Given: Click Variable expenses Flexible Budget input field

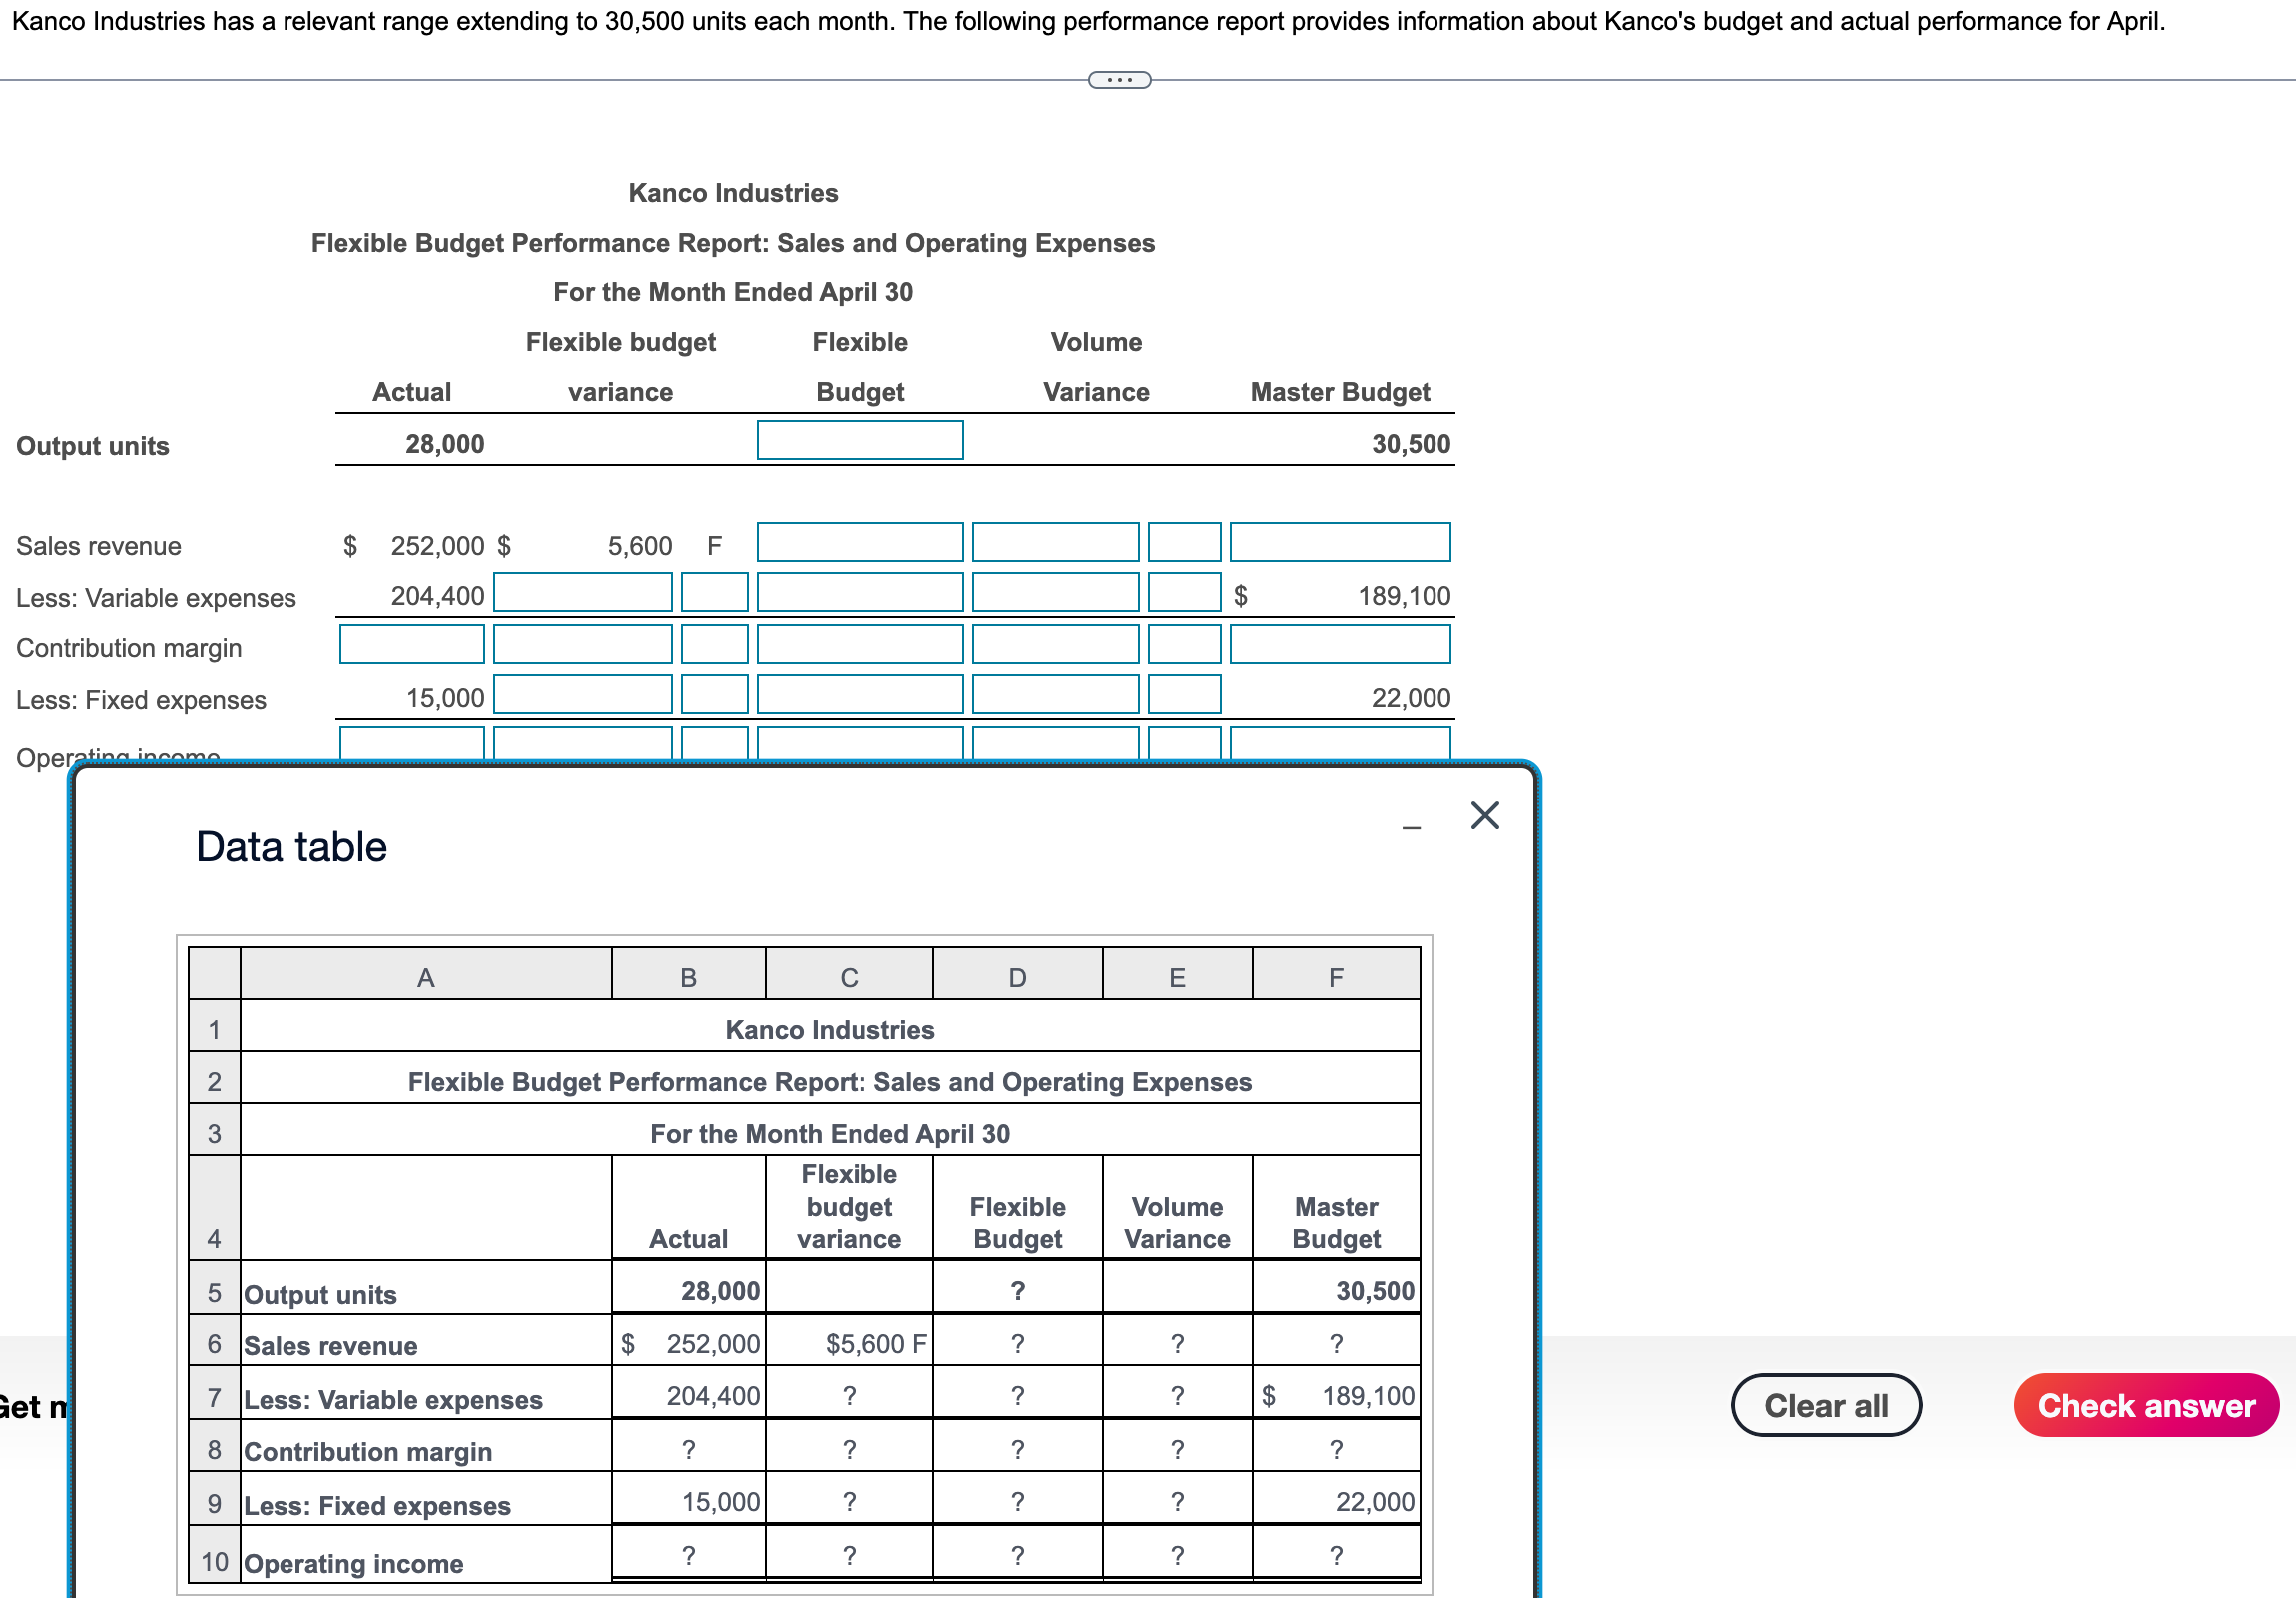Looking at the screenshot, I should (x=859, y=593).
